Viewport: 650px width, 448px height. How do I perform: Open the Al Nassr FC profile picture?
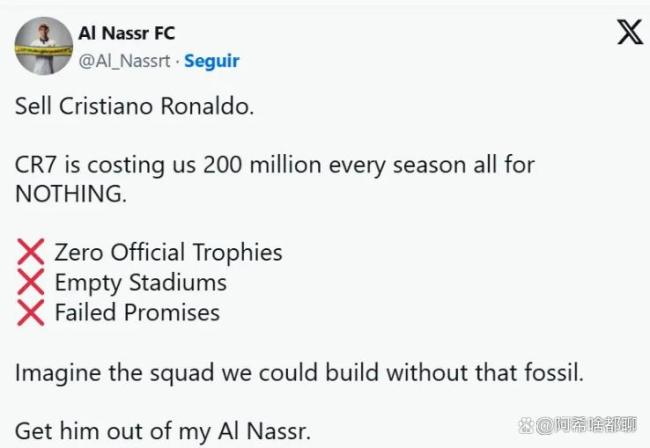tap(42, 46)
